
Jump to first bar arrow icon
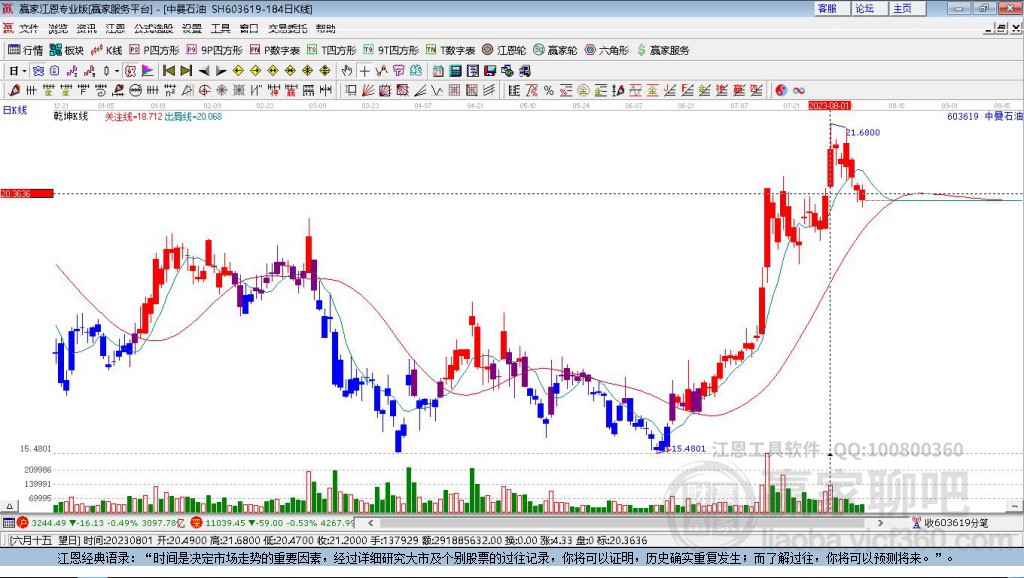coord(169,71)
